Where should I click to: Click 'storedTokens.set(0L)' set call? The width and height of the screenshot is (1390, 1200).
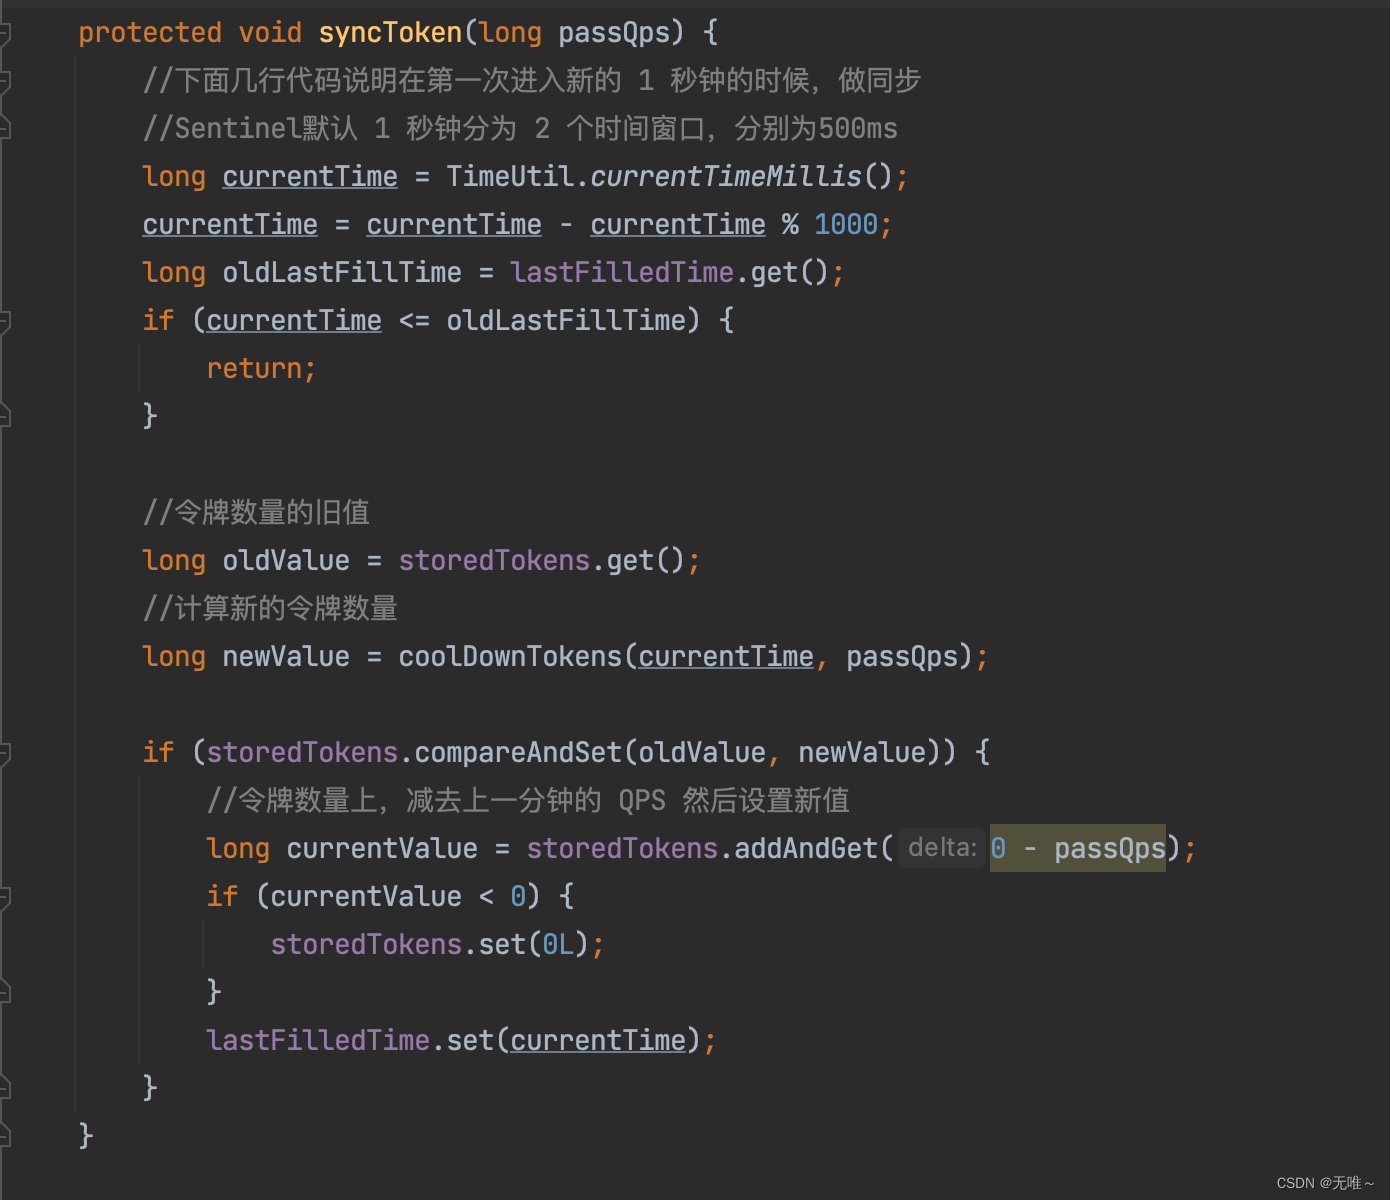click(x=437, y=945)
